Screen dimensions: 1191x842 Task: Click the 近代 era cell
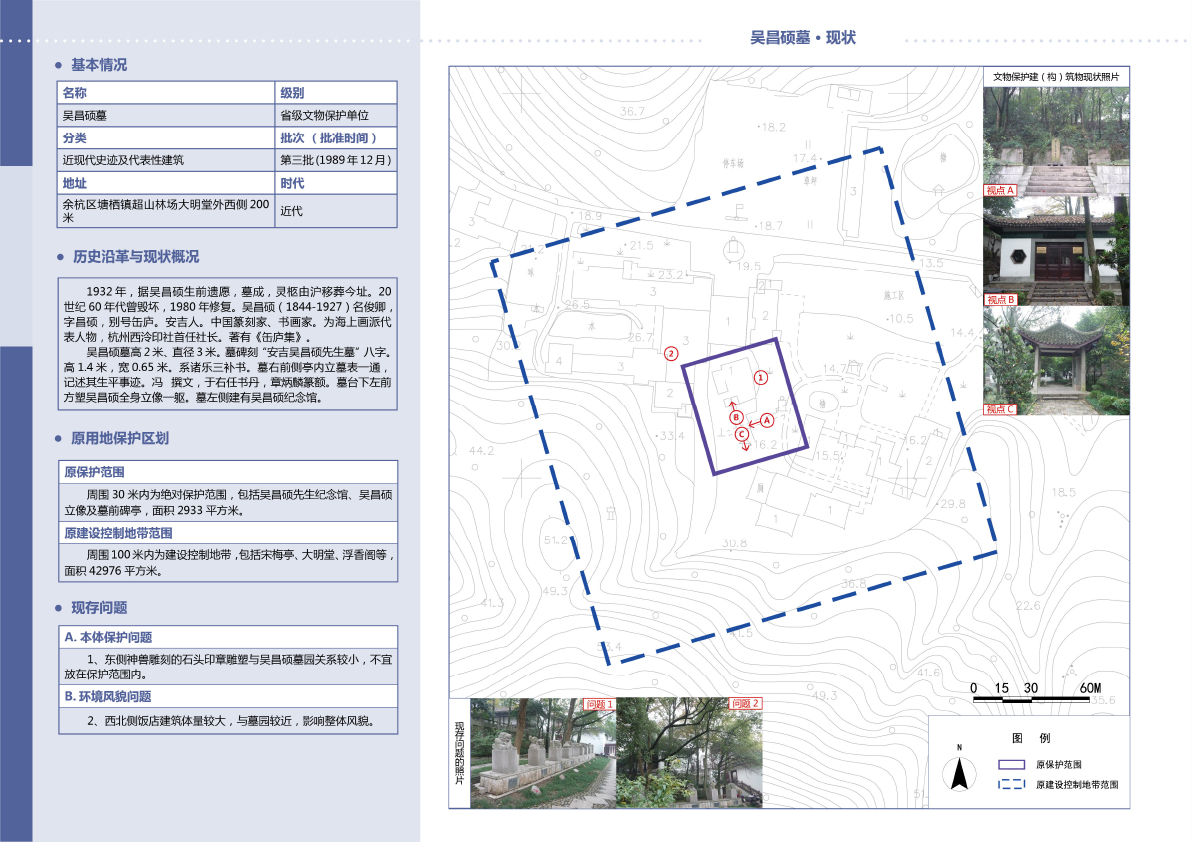tap(336, 211)
